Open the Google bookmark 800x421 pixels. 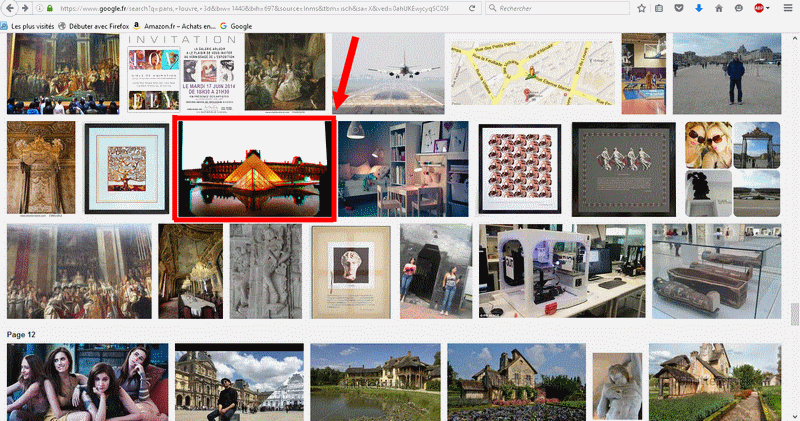pos(236,26)
